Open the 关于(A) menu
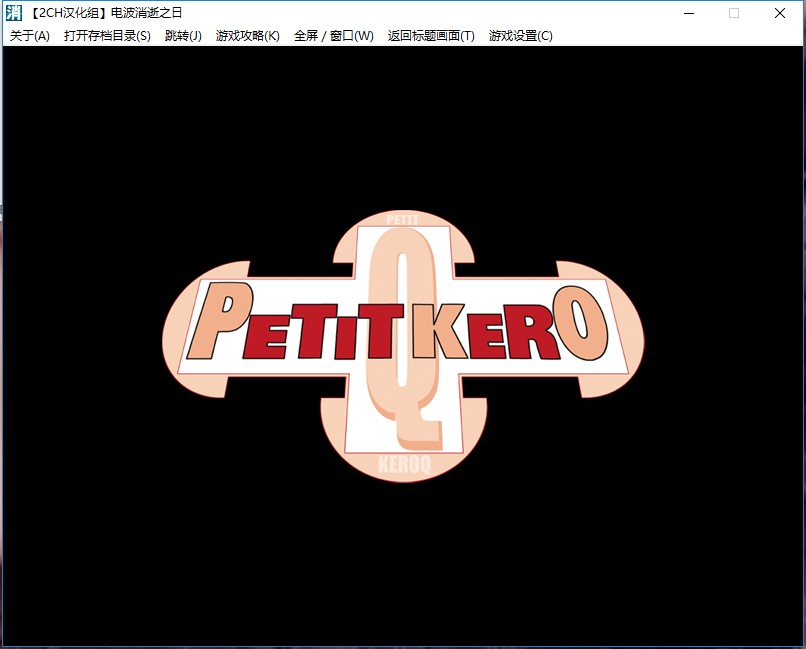 coord(30,36)
